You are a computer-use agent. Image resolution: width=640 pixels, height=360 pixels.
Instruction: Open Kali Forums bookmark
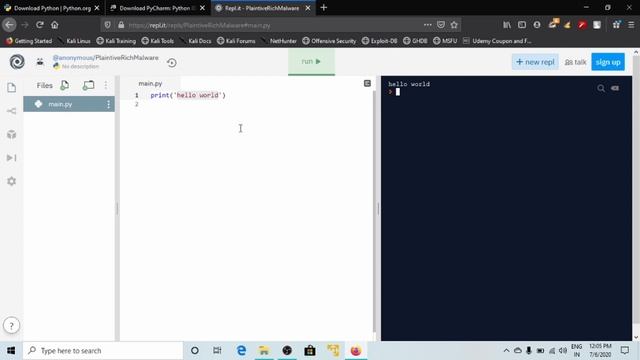coord(236,41)
